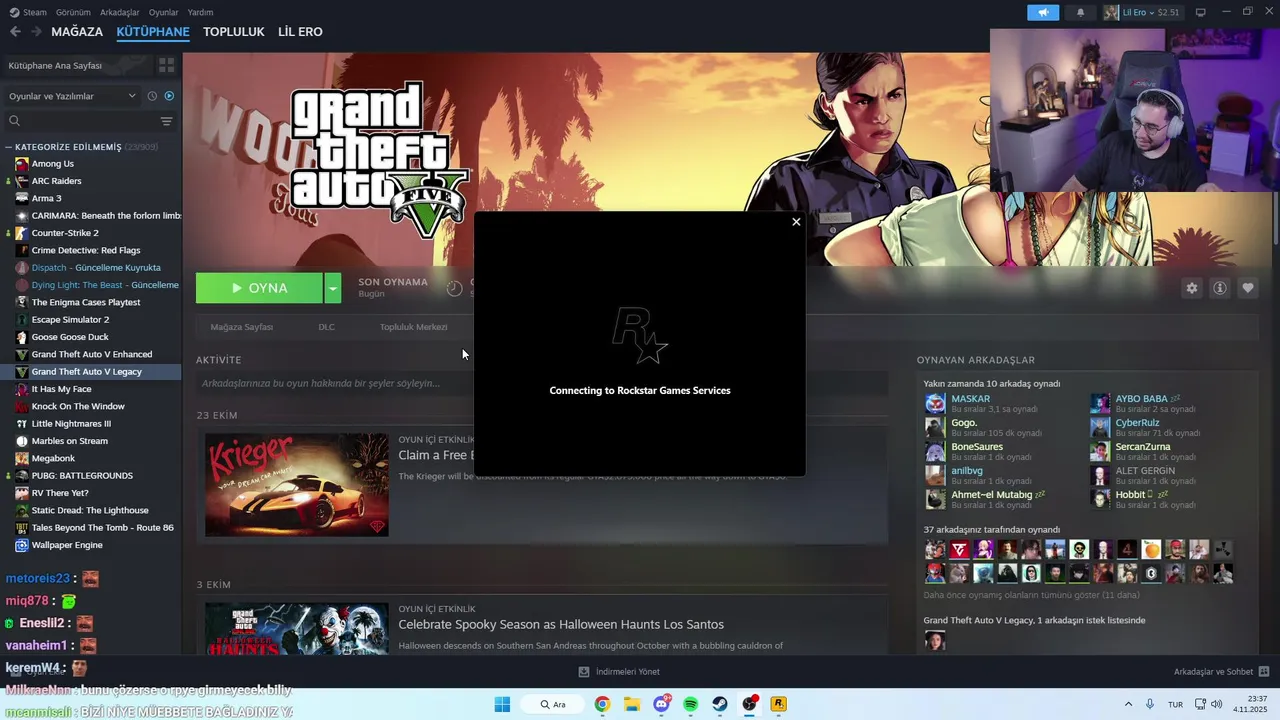Open Discord from taskbar

tap(661, 704)
